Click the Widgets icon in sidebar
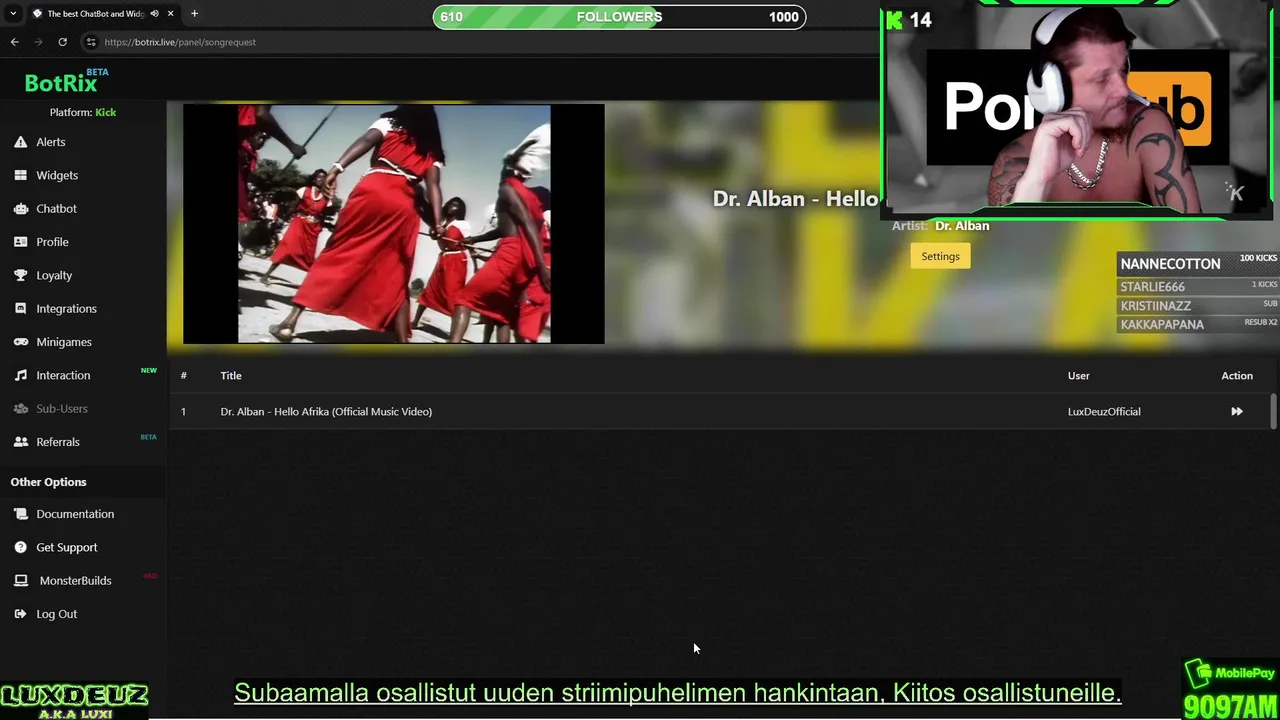 pyautogui.click(x=20, y=175)
